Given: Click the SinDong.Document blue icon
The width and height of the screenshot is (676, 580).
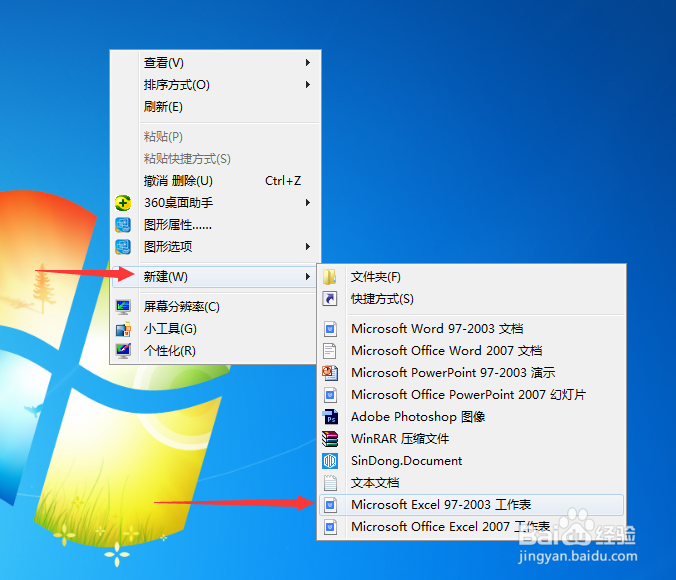Looking at the screenshot, I should [x=330, y=461].
